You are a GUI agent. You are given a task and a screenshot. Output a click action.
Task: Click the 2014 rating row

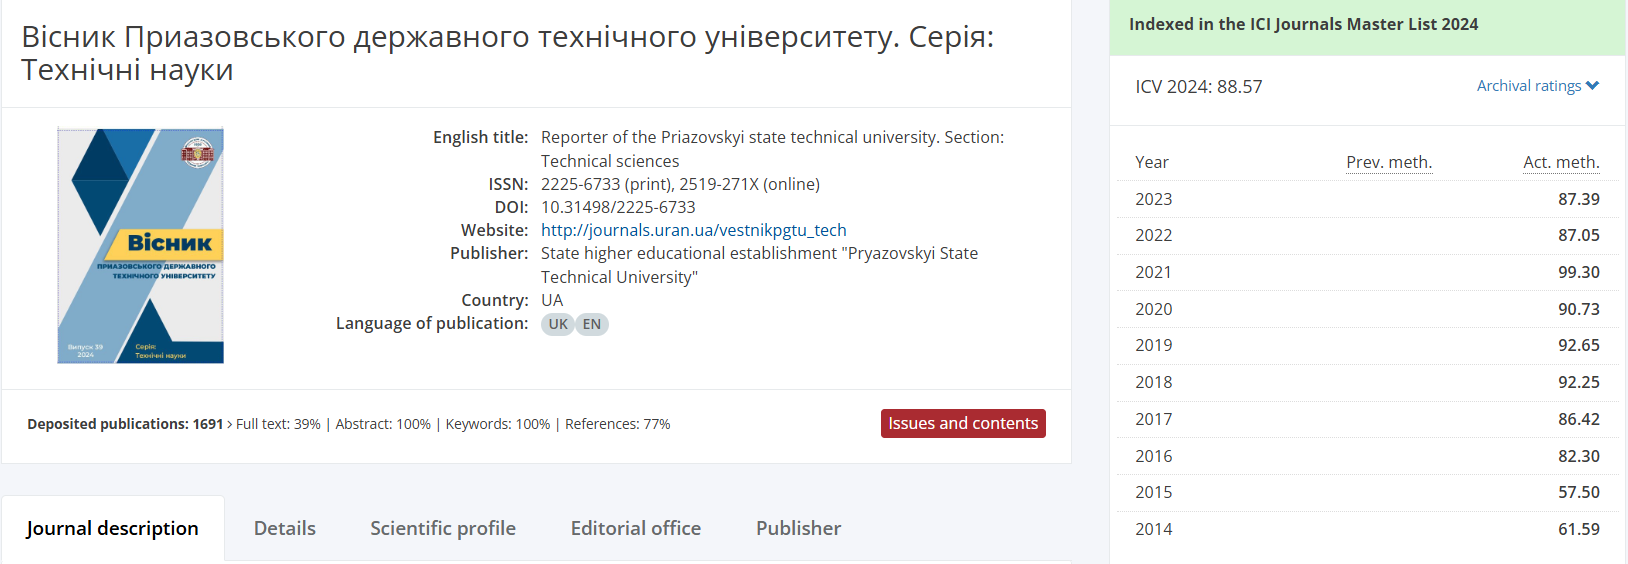click(1366, 529)
